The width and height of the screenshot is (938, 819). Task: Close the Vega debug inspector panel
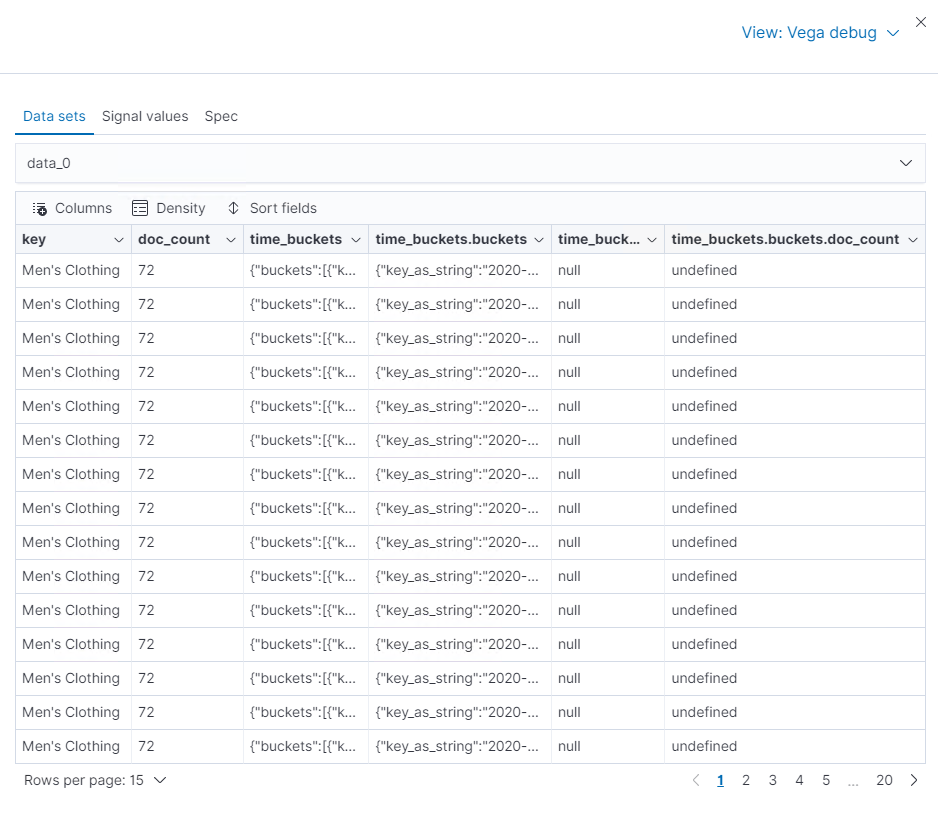tap(921, 22)
